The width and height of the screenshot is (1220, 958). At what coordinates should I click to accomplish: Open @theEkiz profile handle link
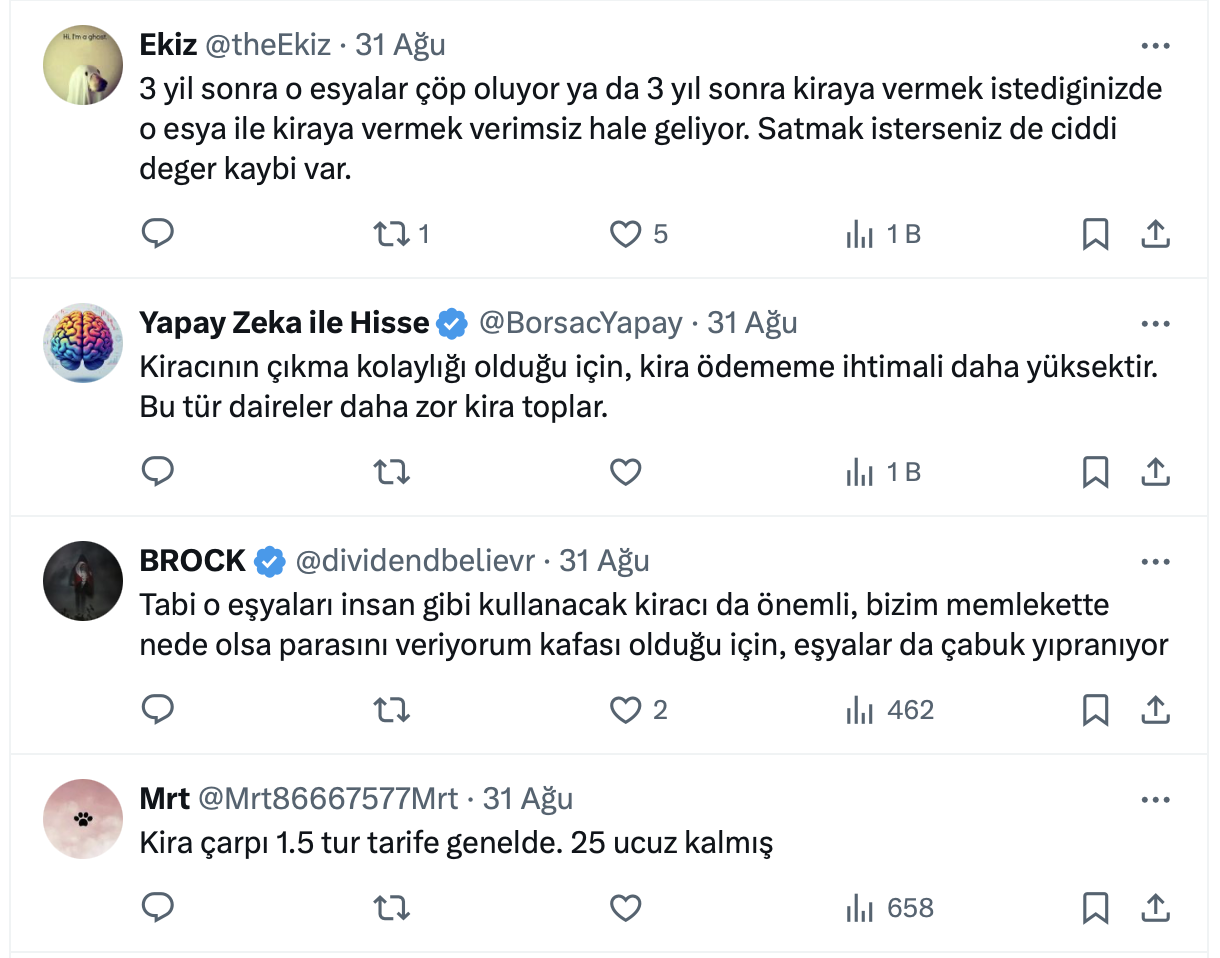(268, 46)
